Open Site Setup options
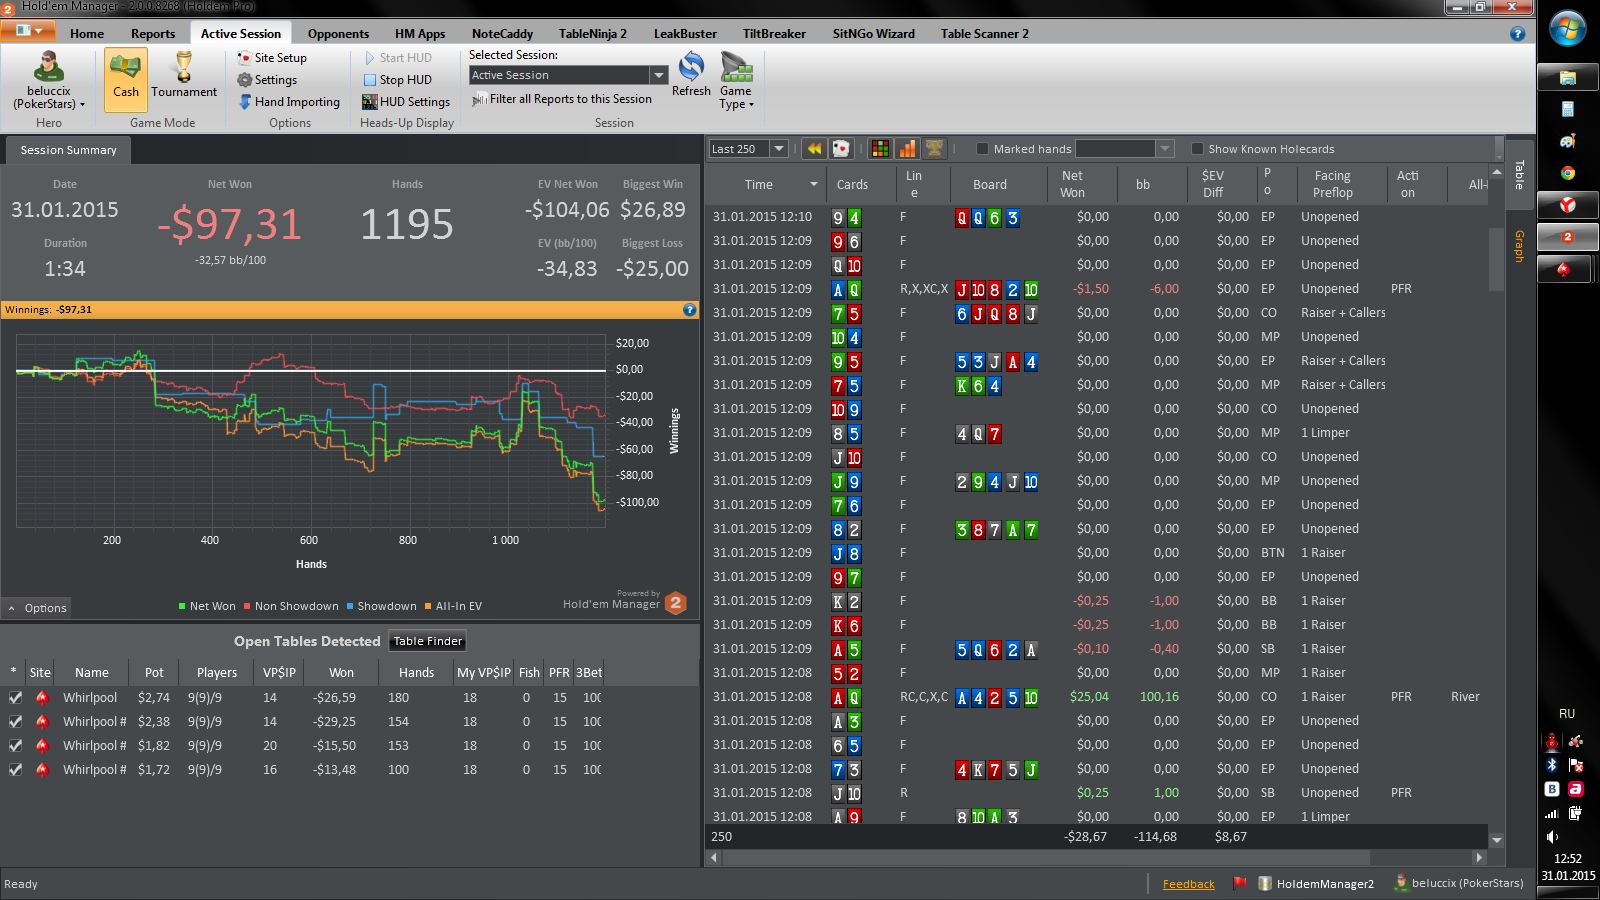Image resolution: width=1600 pixels, height=900 pixels. coord(272,58)
